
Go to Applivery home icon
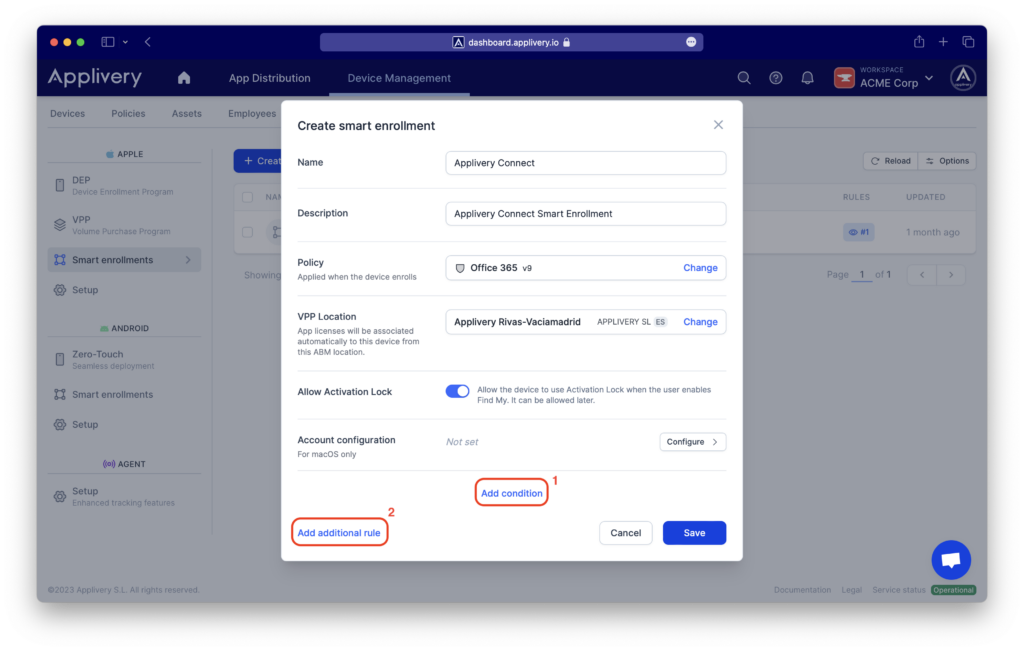[x=184, y=78]
